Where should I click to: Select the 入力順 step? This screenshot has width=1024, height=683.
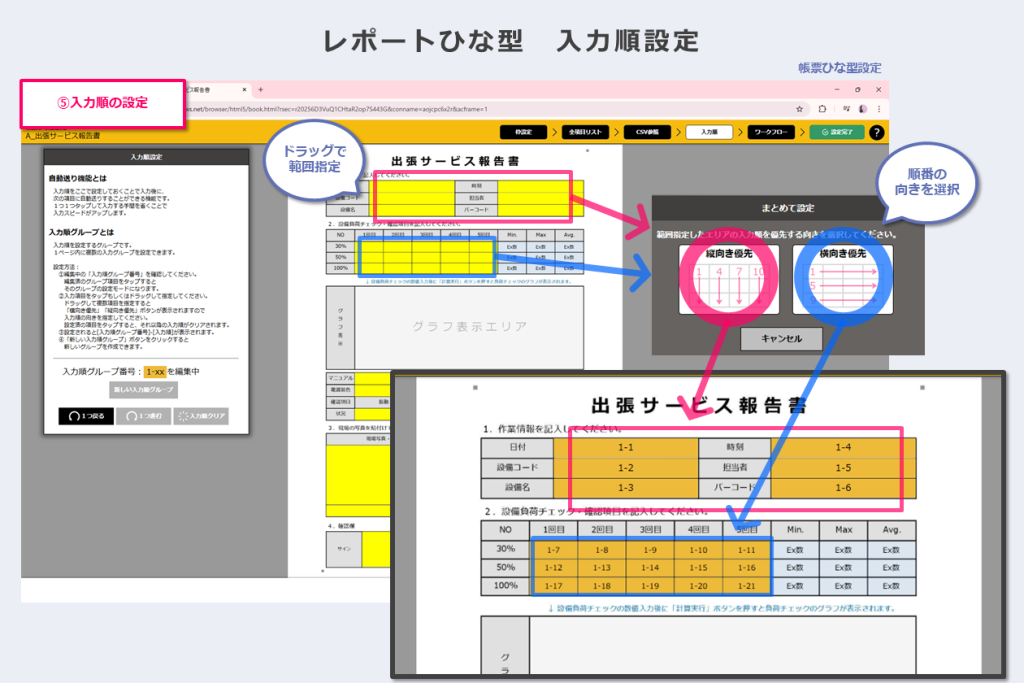click(x=709, y=132)
